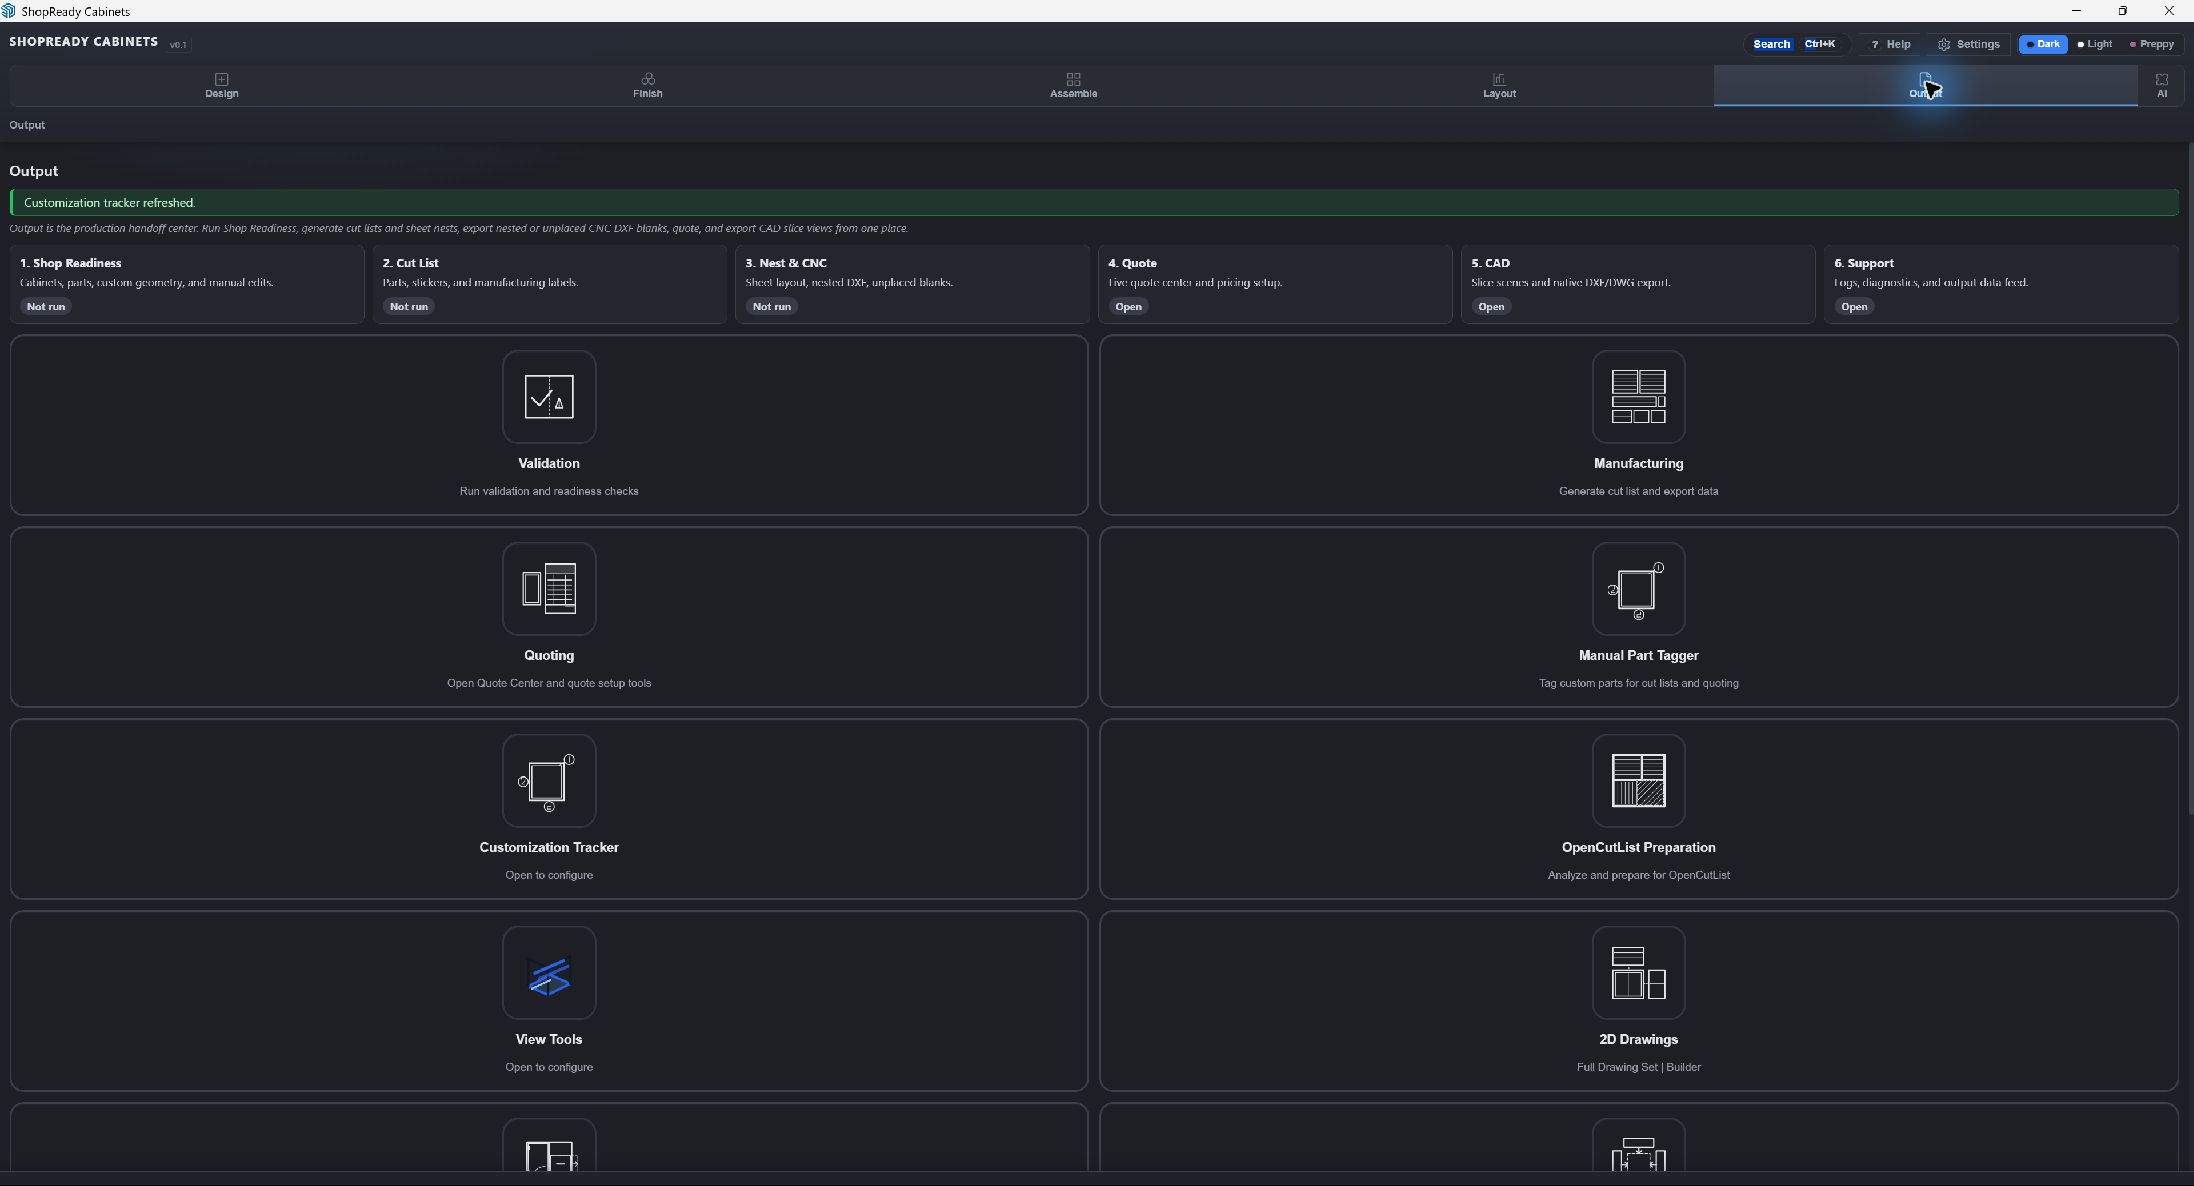This screenshot has height=1186, width=2194.
Task: Click 'Run validation and readiness checks' caption
Action: [x=549, y=491]
